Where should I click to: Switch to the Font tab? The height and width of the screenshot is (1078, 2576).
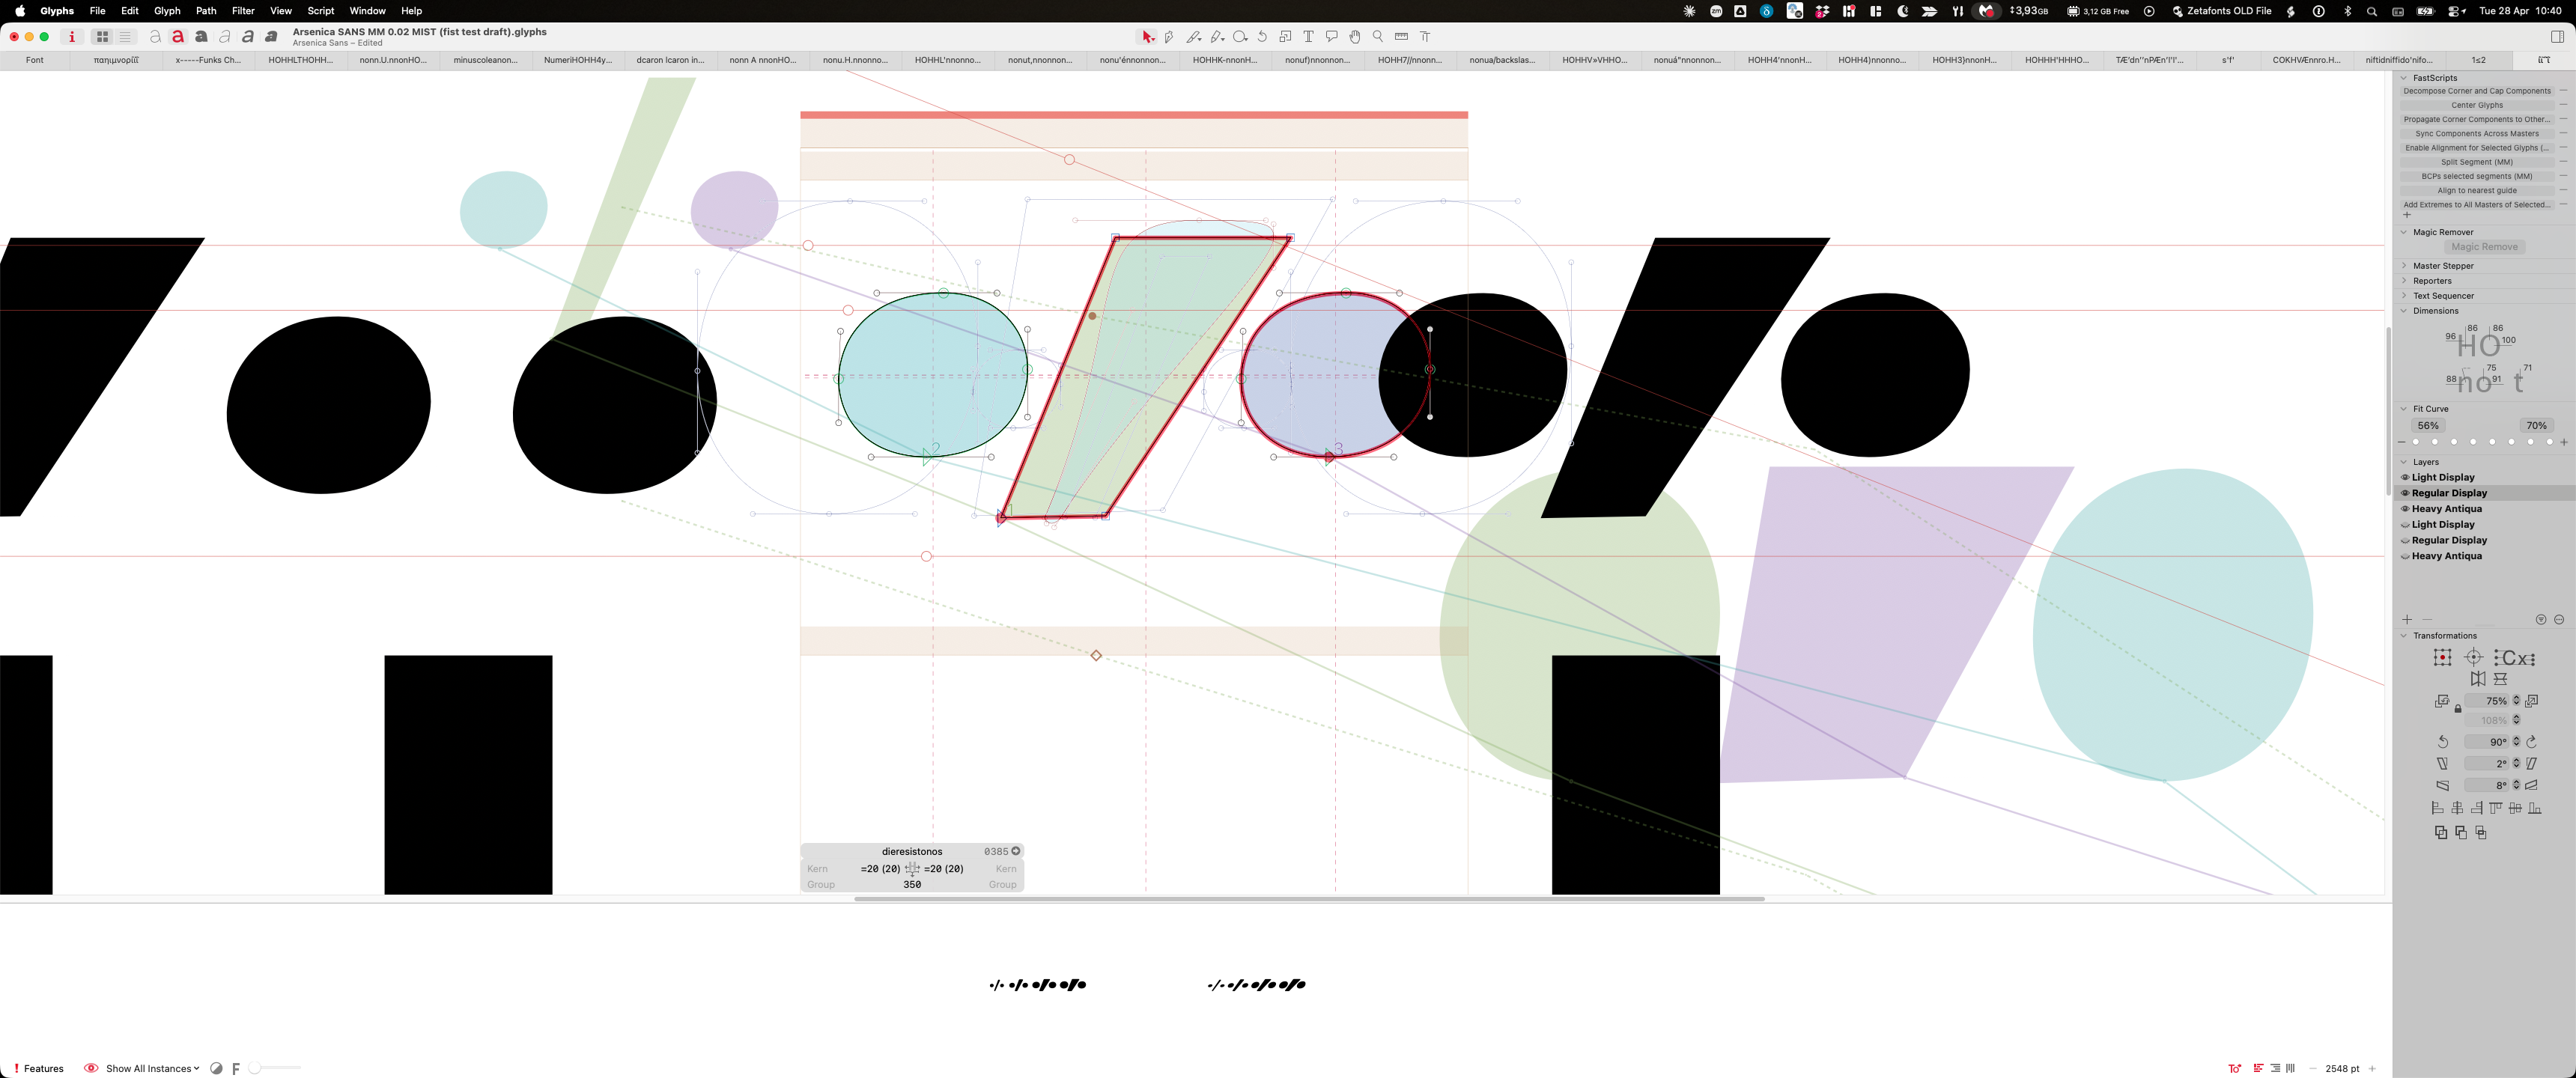(x=35, y=60)
